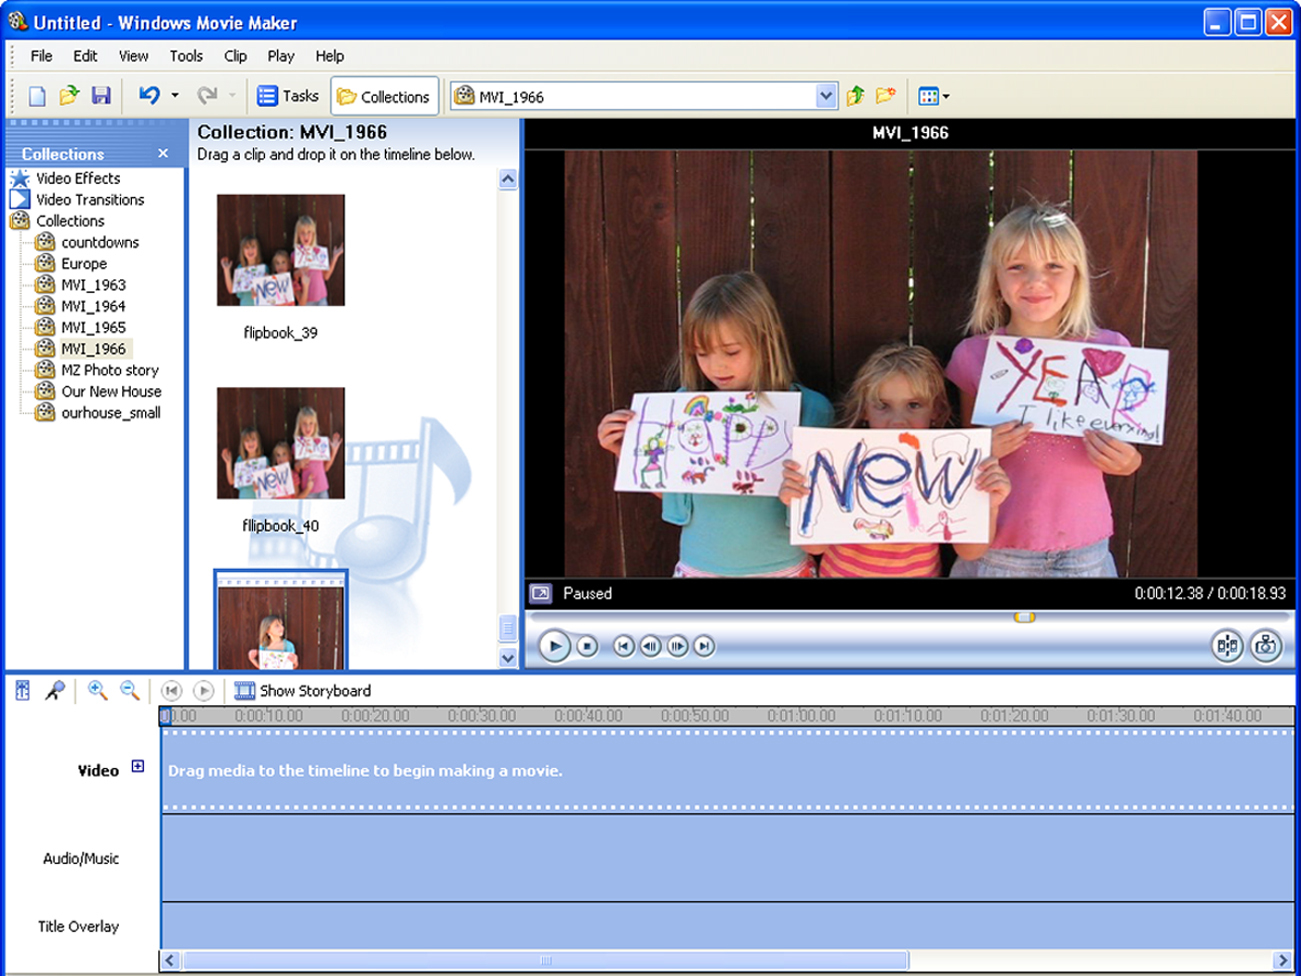This screenshot has height=976, width=1301.
Task: Open the Views dropdown button
Action: (x=933, y=96)
